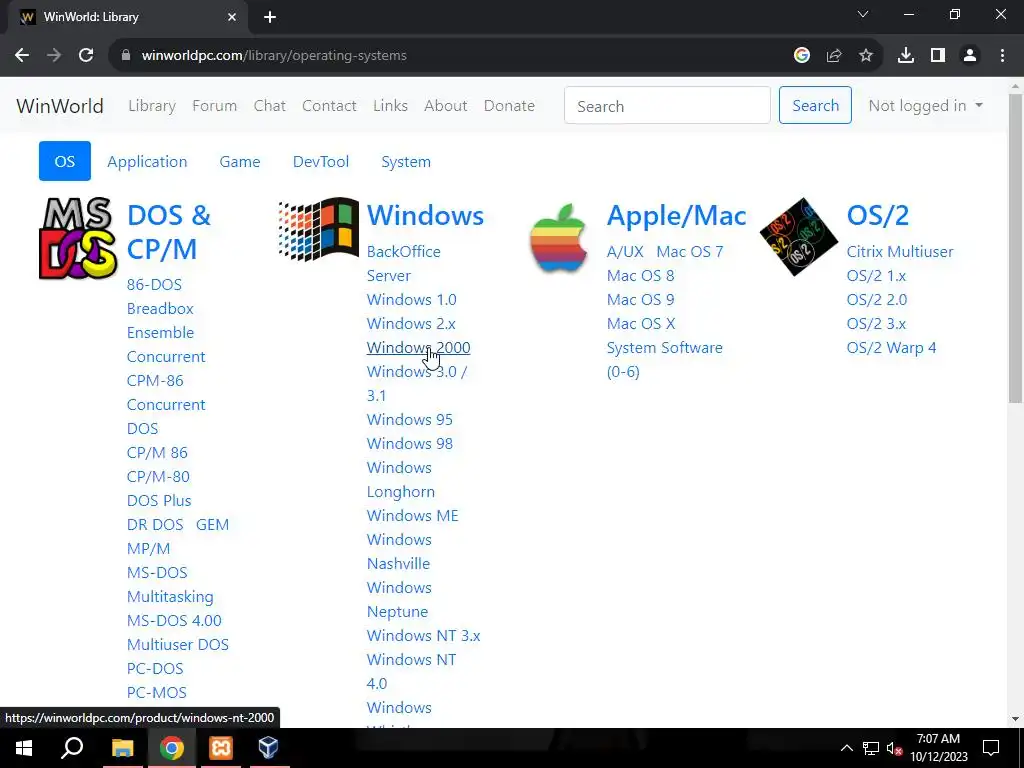1024x768 pixels.
Task: Click the OS/2 logo image
Action: pyautogui.click(x=799, y=236)
